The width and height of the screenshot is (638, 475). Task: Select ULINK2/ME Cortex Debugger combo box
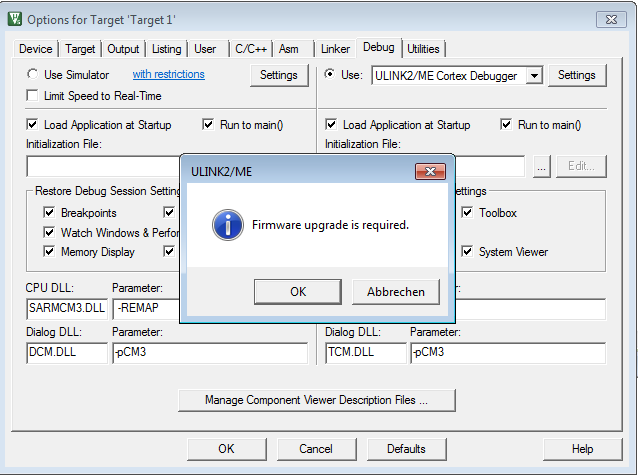pos(457,76)
